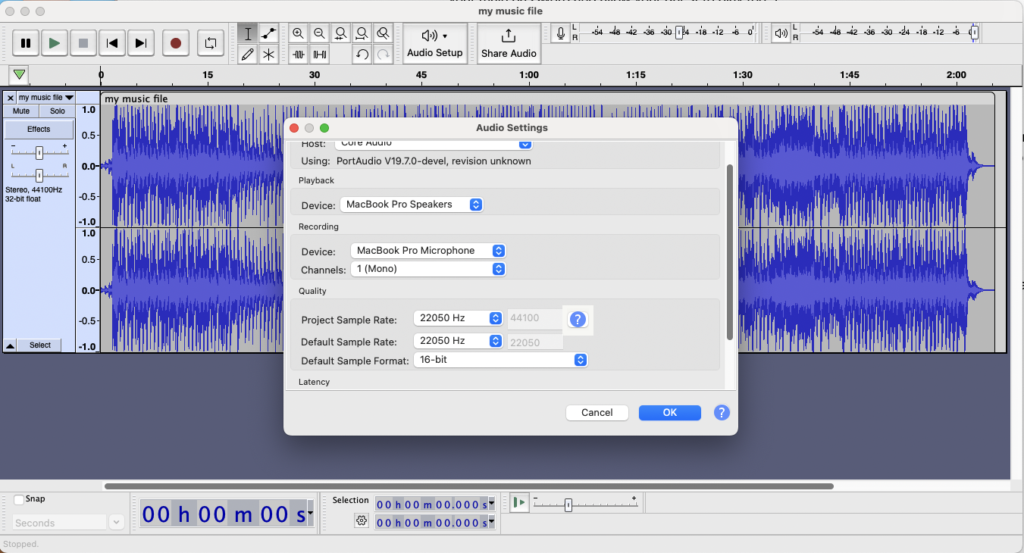
Task: Click the Record button
Action: point(176,43)
